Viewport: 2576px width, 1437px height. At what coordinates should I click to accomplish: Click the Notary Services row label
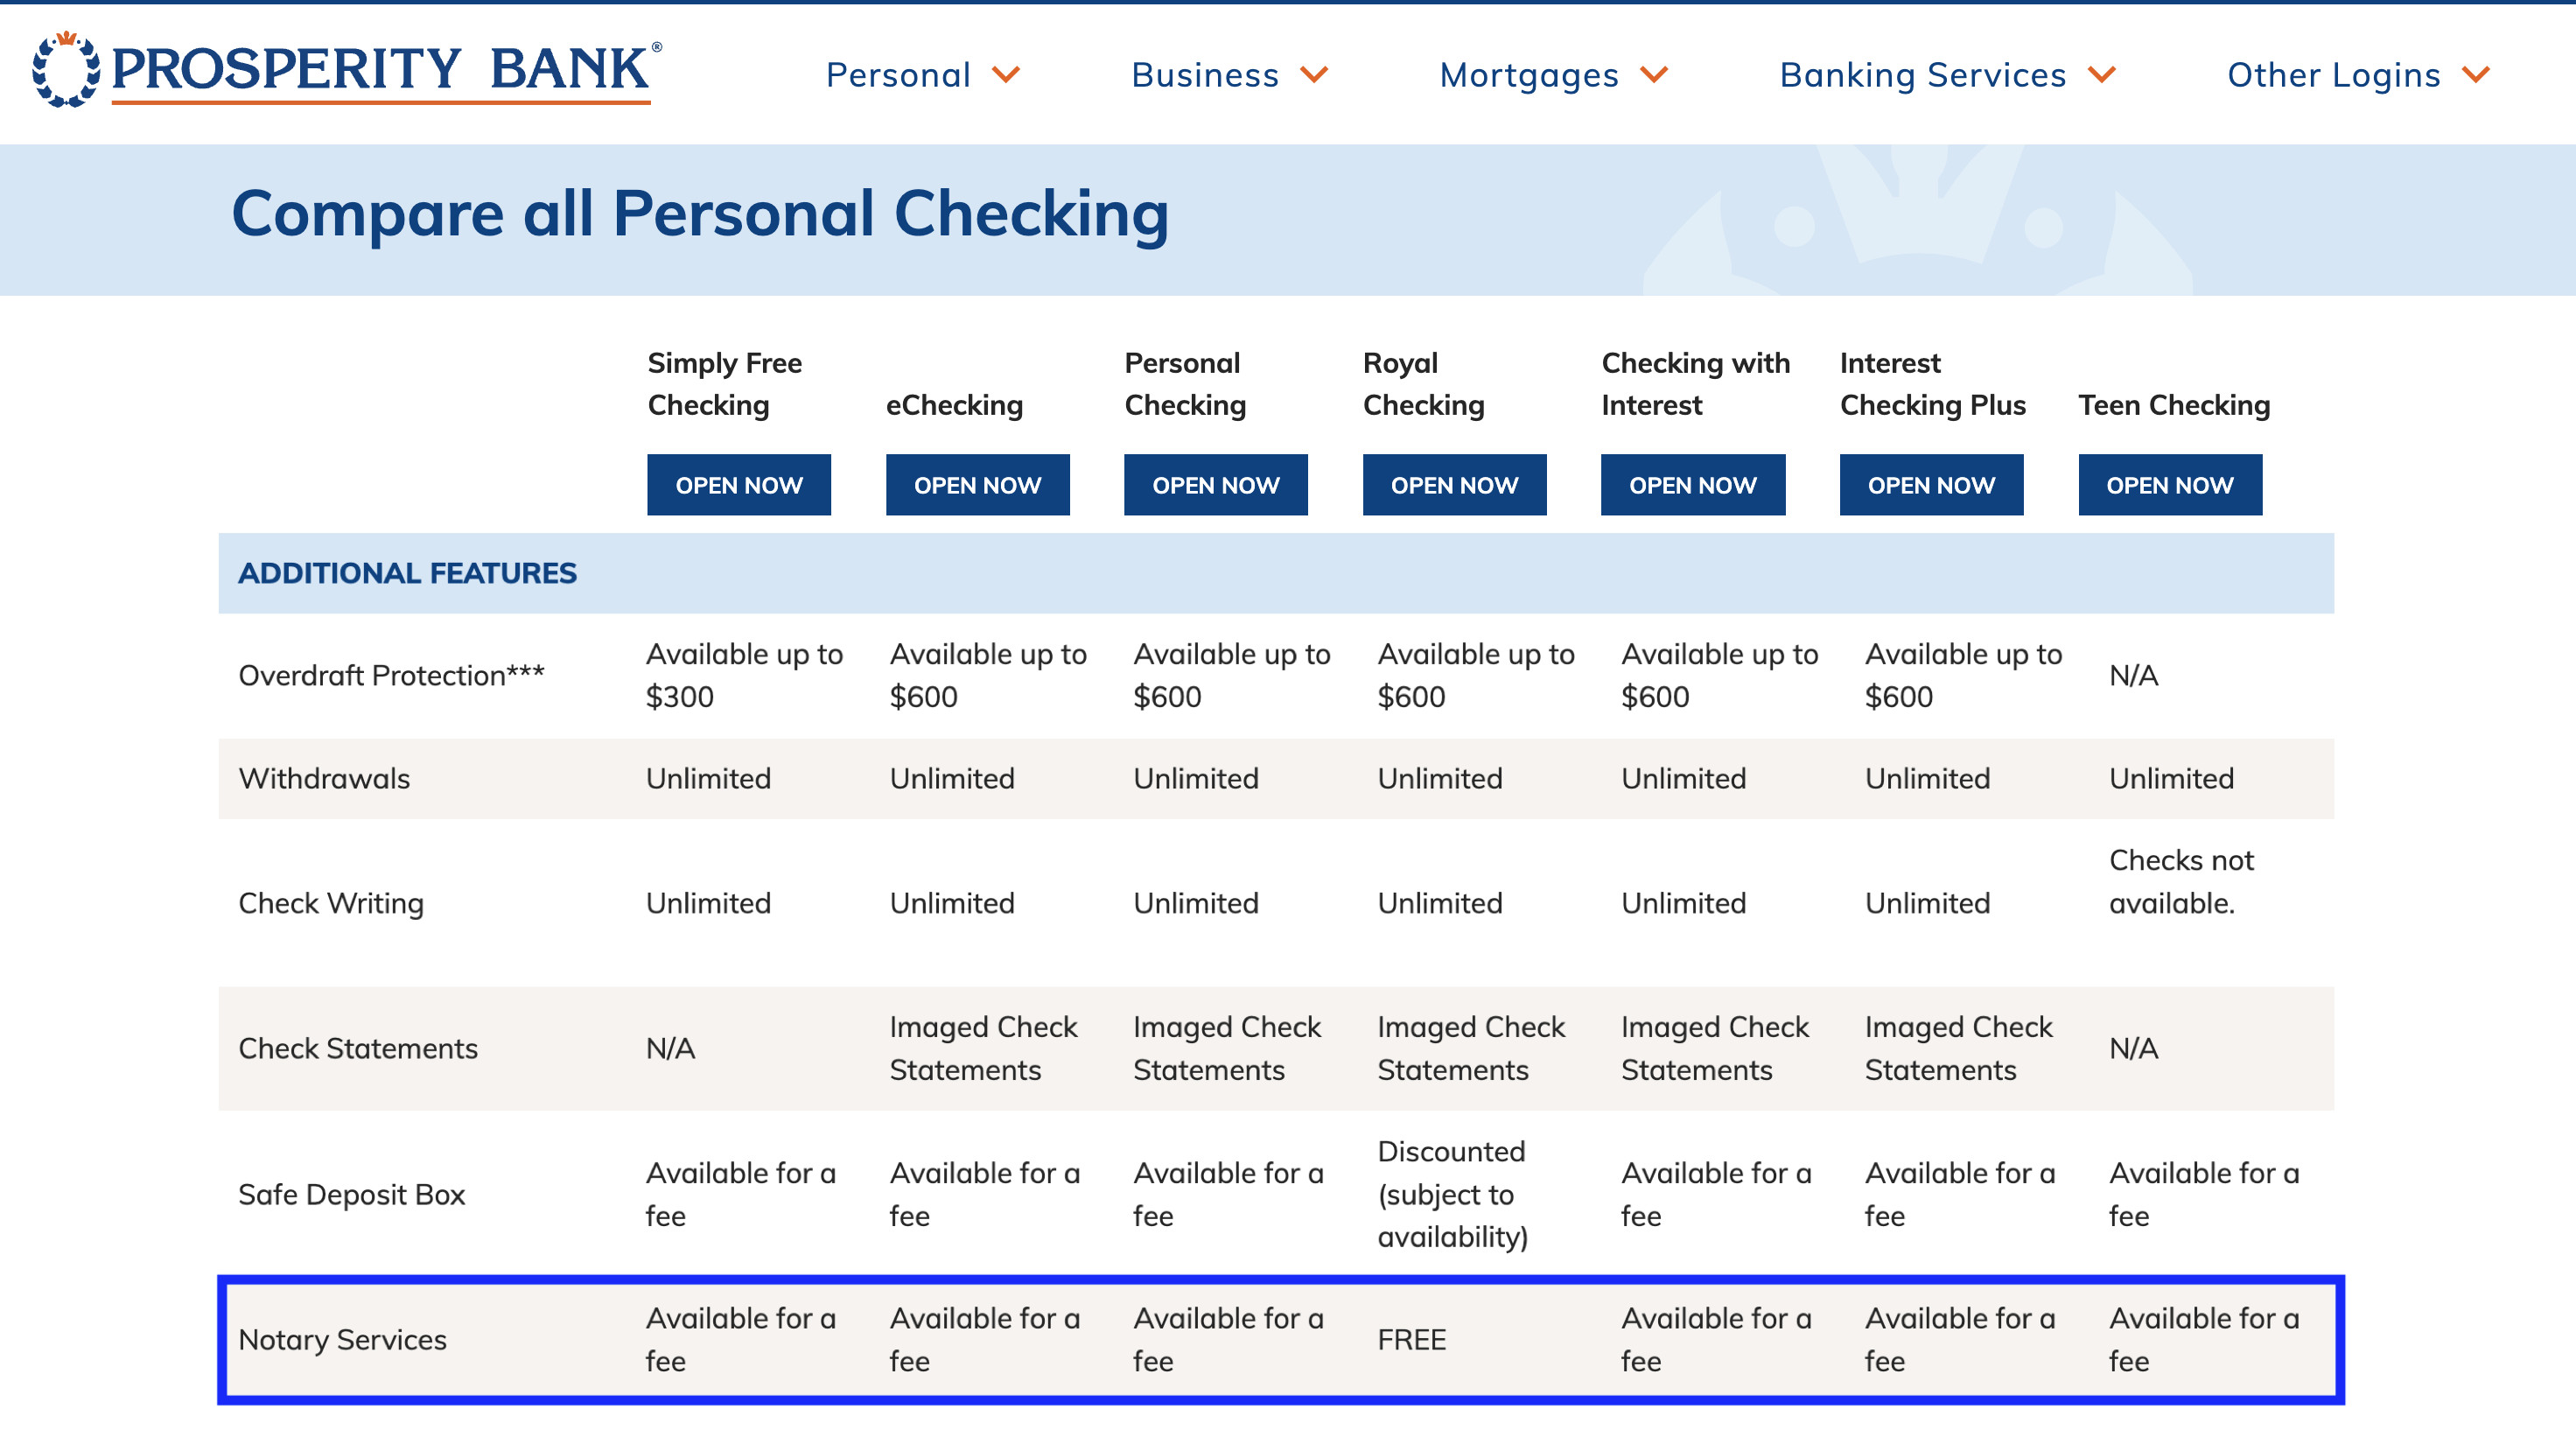coord(342,1340)
